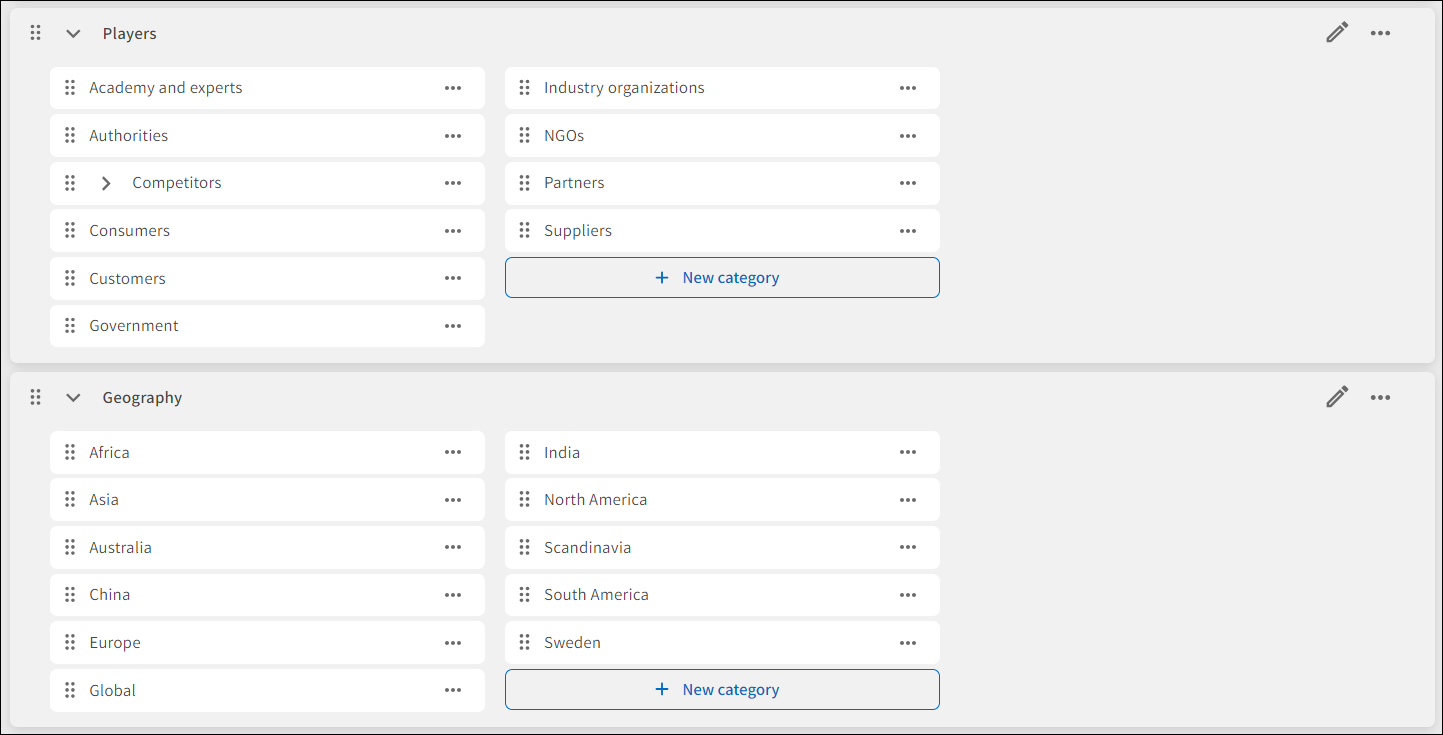Click the edit pencil for Players section

point(1337,33)
